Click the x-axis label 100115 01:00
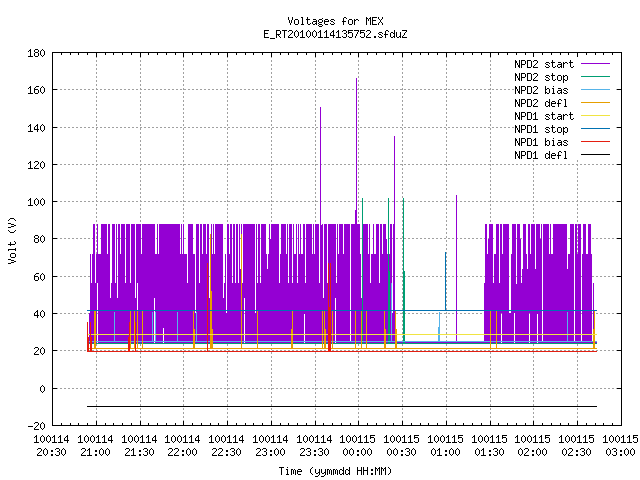The height and width of the screenshot is (480, 640). (445, 446)
